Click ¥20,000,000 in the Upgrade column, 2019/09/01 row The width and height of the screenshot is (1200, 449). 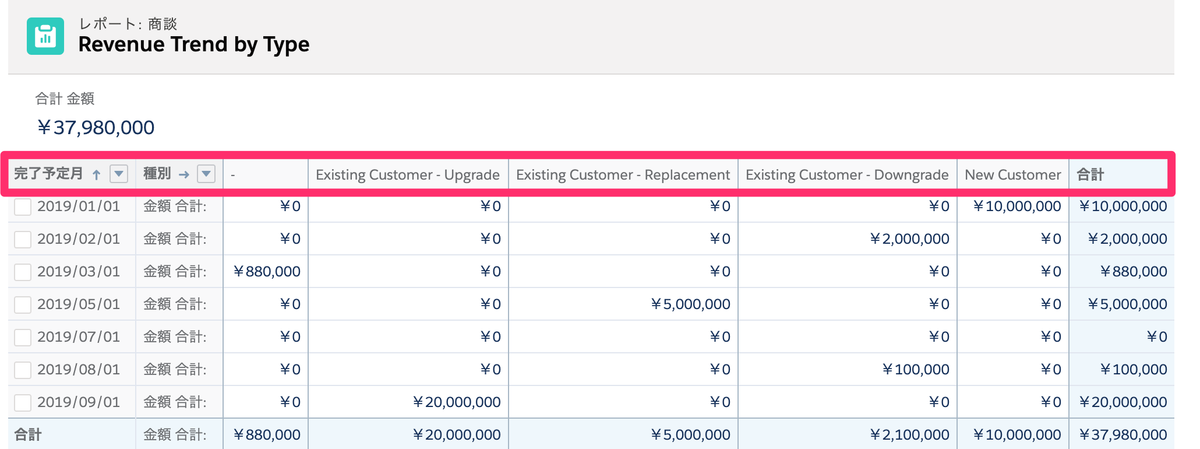pos(456,403)
